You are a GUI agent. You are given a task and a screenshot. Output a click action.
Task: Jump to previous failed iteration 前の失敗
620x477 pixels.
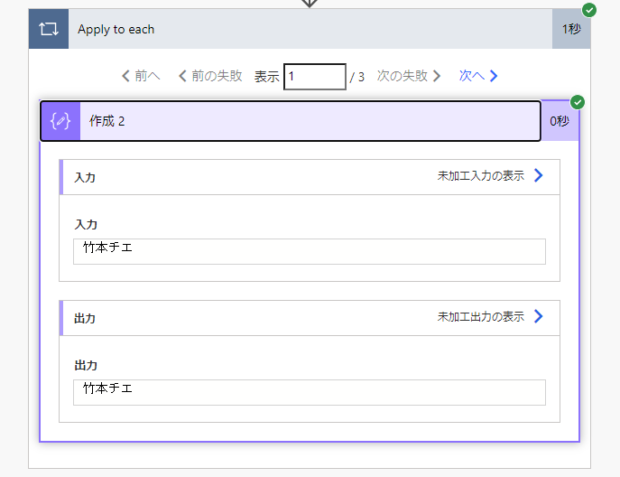210,76
